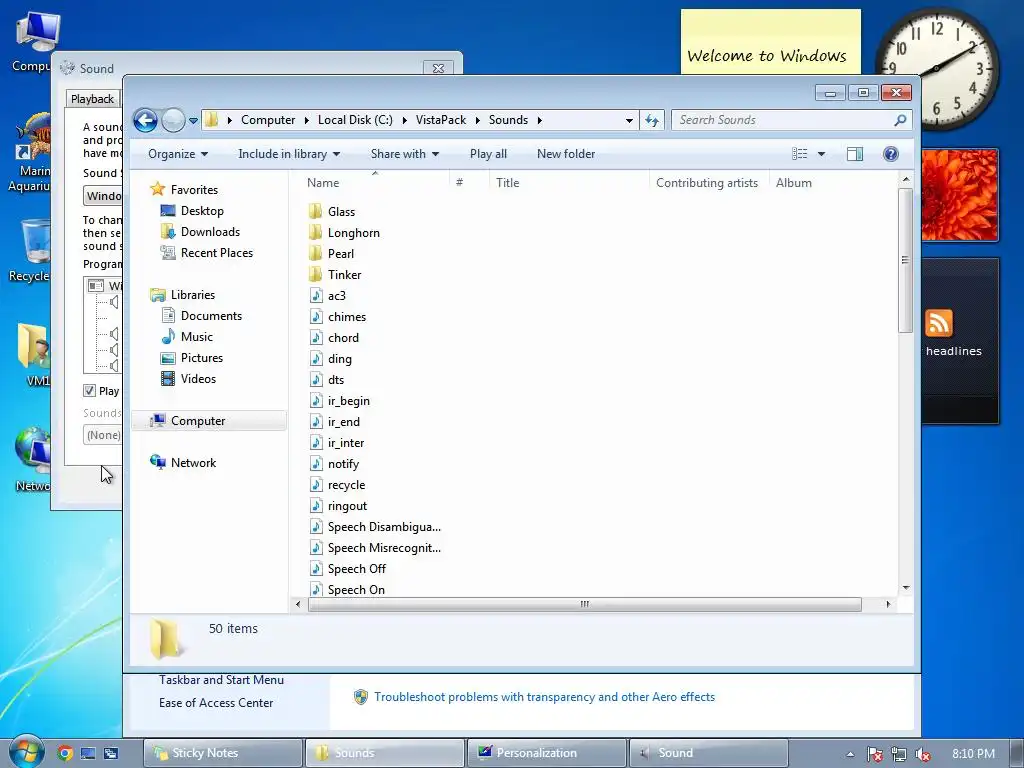Open Music library
Image resolution: width=1024 pixels, height=768 pixels.
[196, 336]
